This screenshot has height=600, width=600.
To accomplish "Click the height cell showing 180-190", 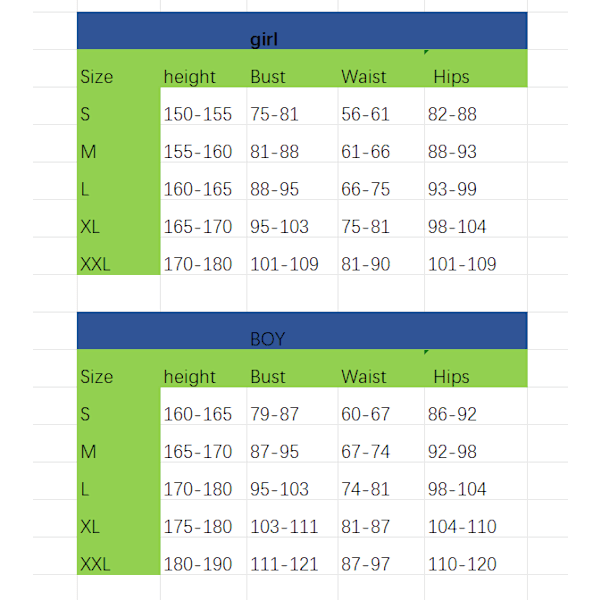I will click(197, 564).
